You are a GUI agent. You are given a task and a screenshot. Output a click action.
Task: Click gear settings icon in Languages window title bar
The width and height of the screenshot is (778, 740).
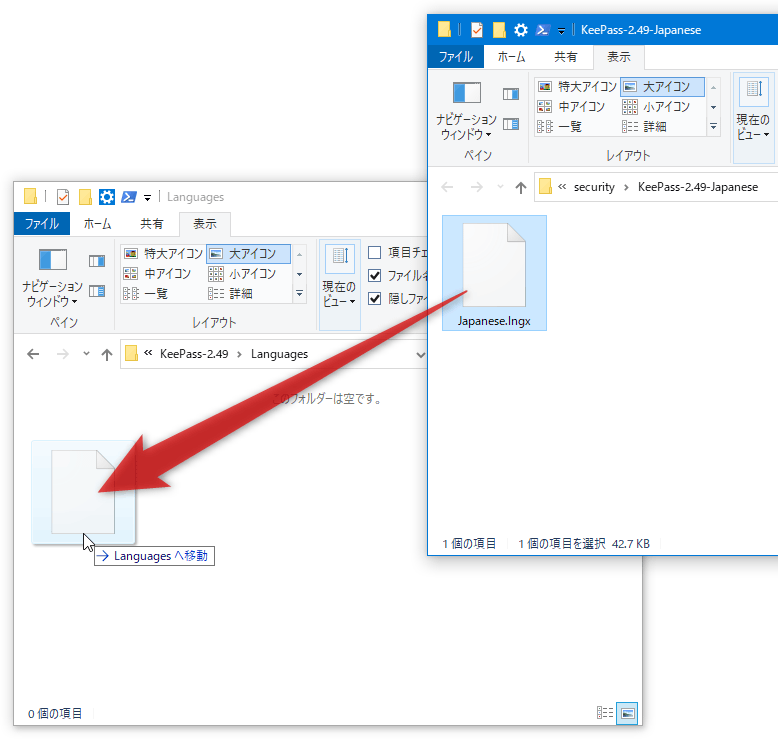[x=107, y=197]
